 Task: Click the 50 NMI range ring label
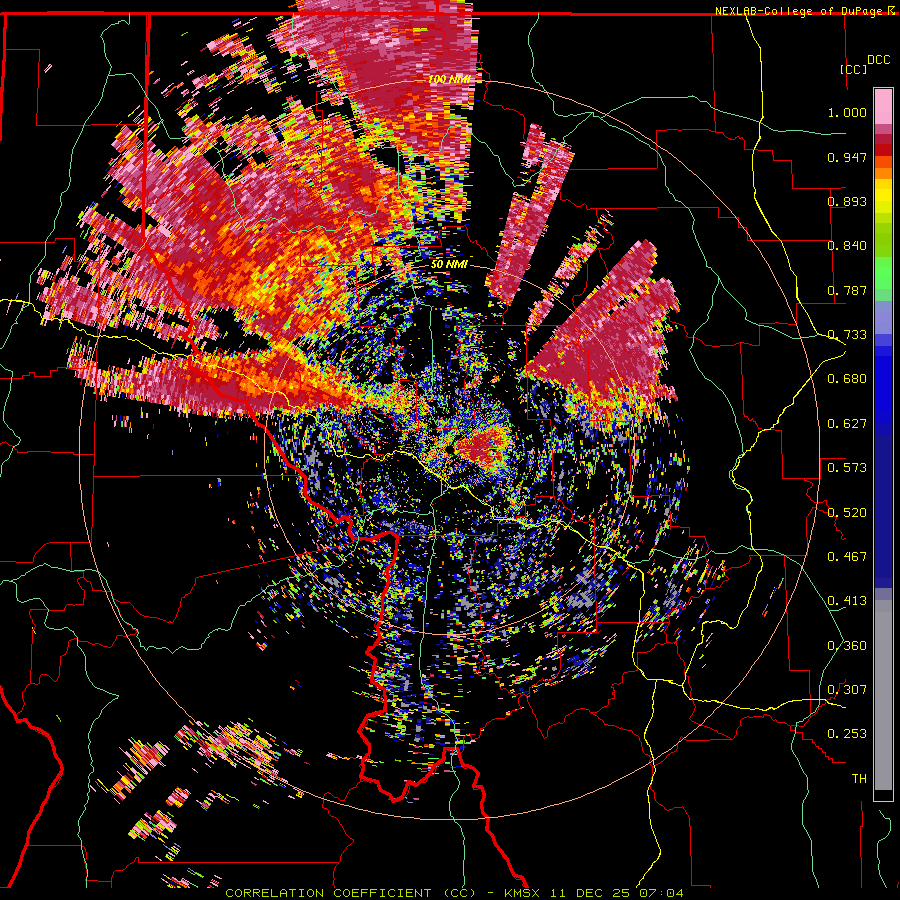(x=449, y=265)
